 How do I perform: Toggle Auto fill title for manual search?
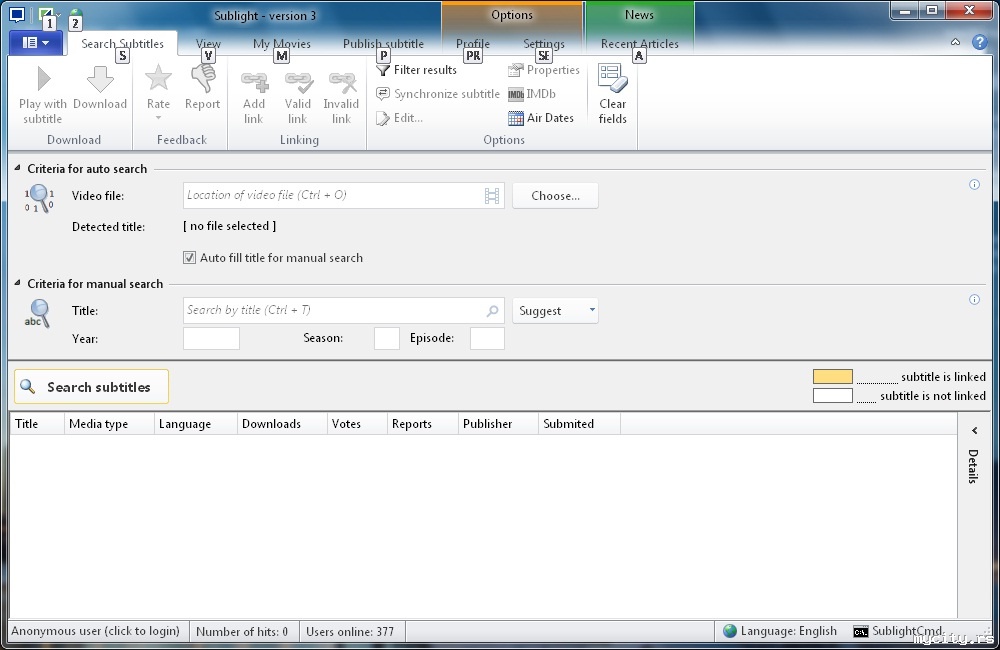pos(189,258)
